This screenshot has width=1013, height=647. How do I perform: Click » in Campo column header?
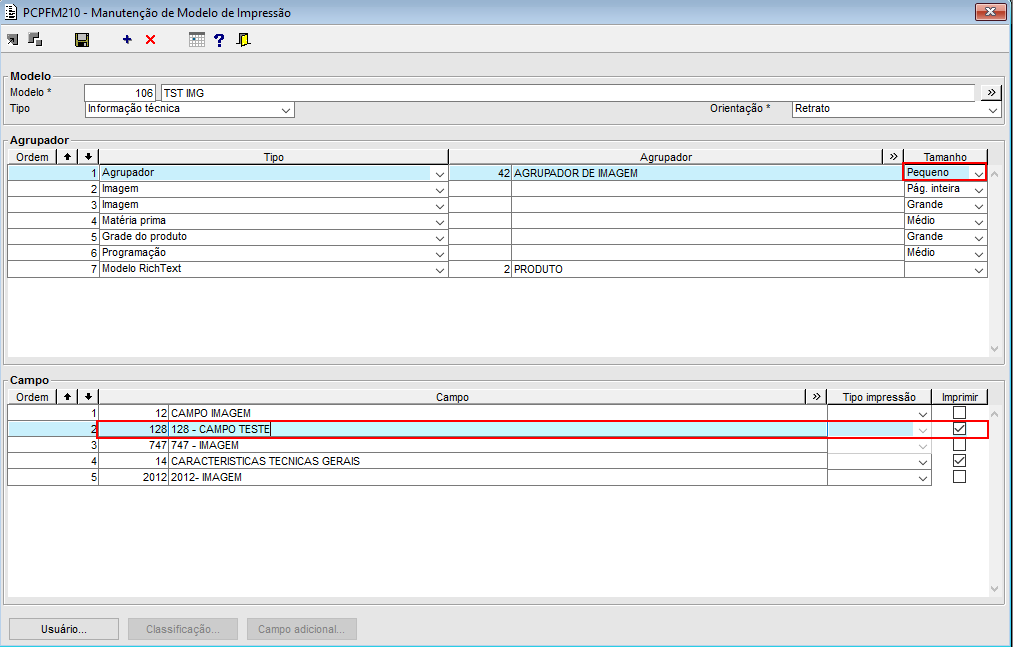click(816, 396)
